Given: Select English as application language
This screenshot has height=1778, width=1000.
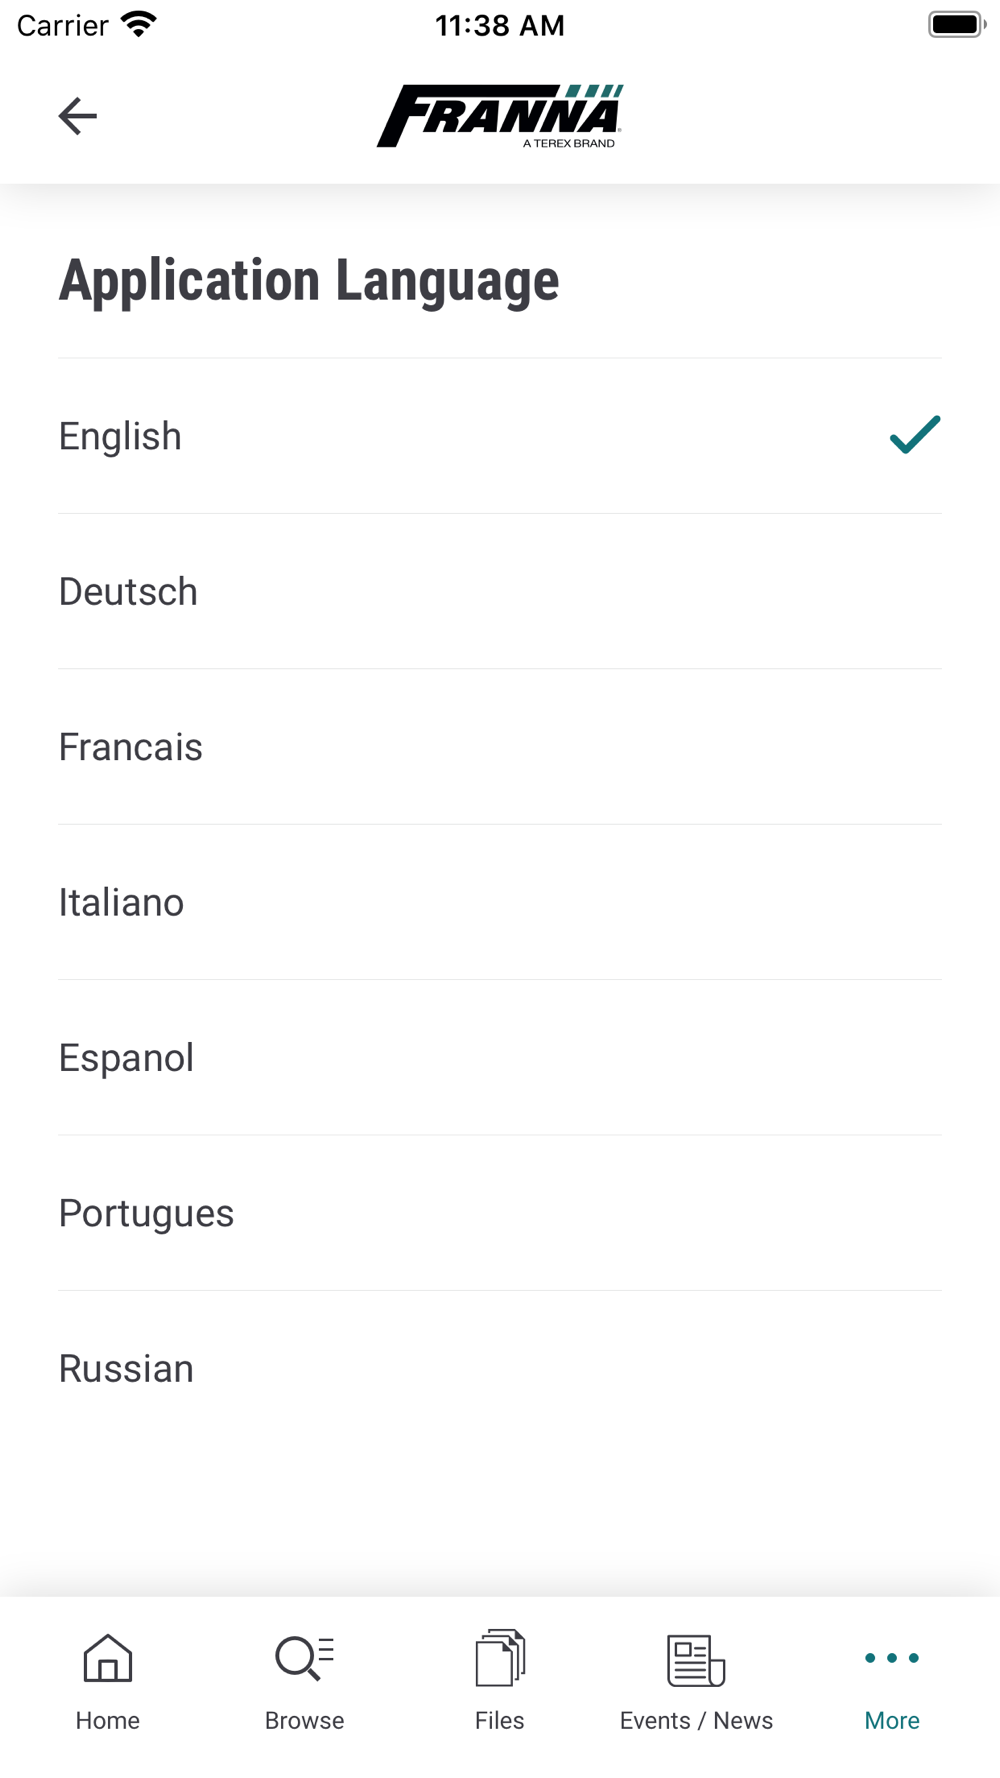Looking at the screenshot, I should coord(120,436).
